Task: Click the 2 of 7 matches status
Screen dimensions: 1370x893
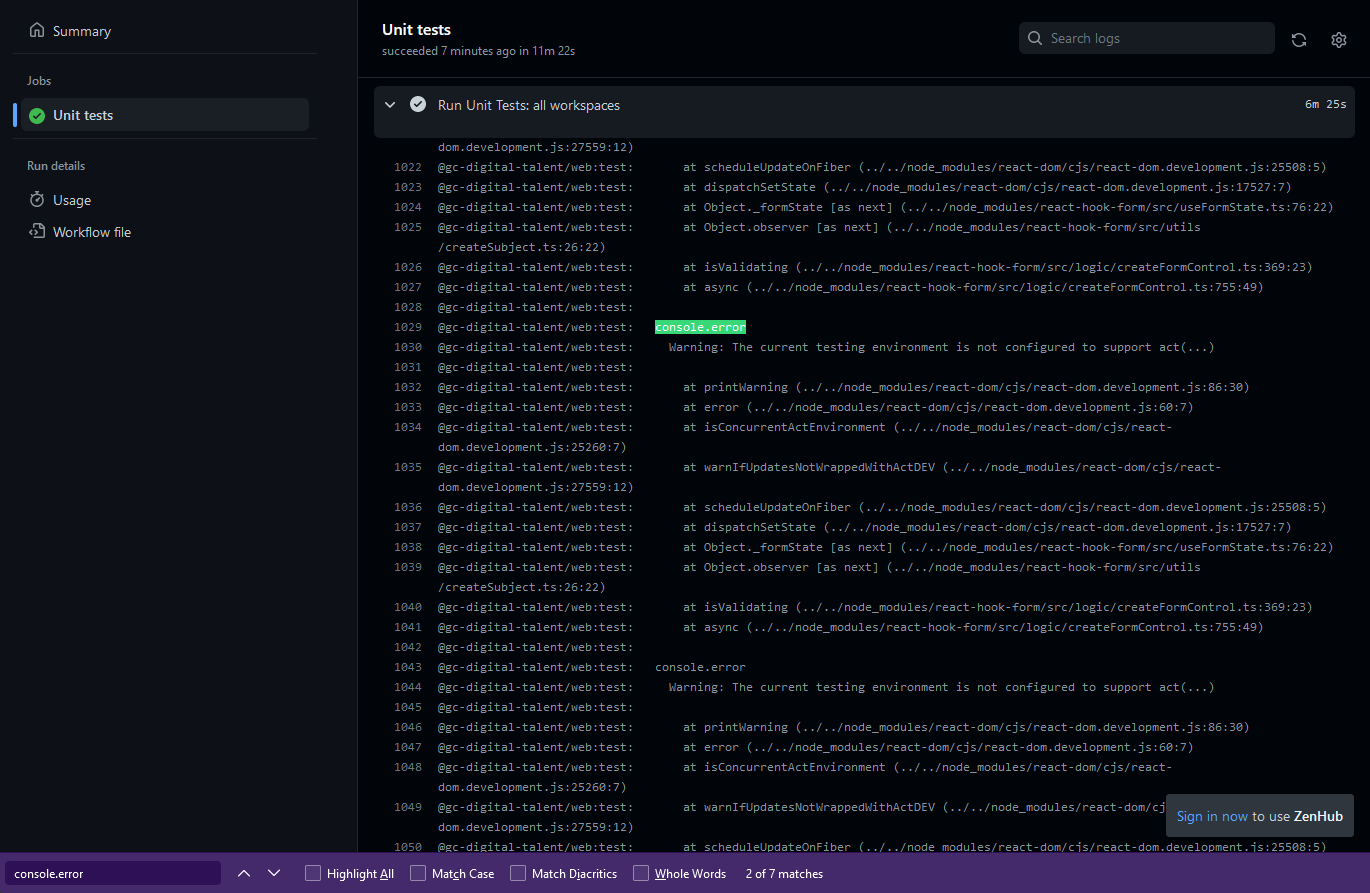Action: pos(784,874)
